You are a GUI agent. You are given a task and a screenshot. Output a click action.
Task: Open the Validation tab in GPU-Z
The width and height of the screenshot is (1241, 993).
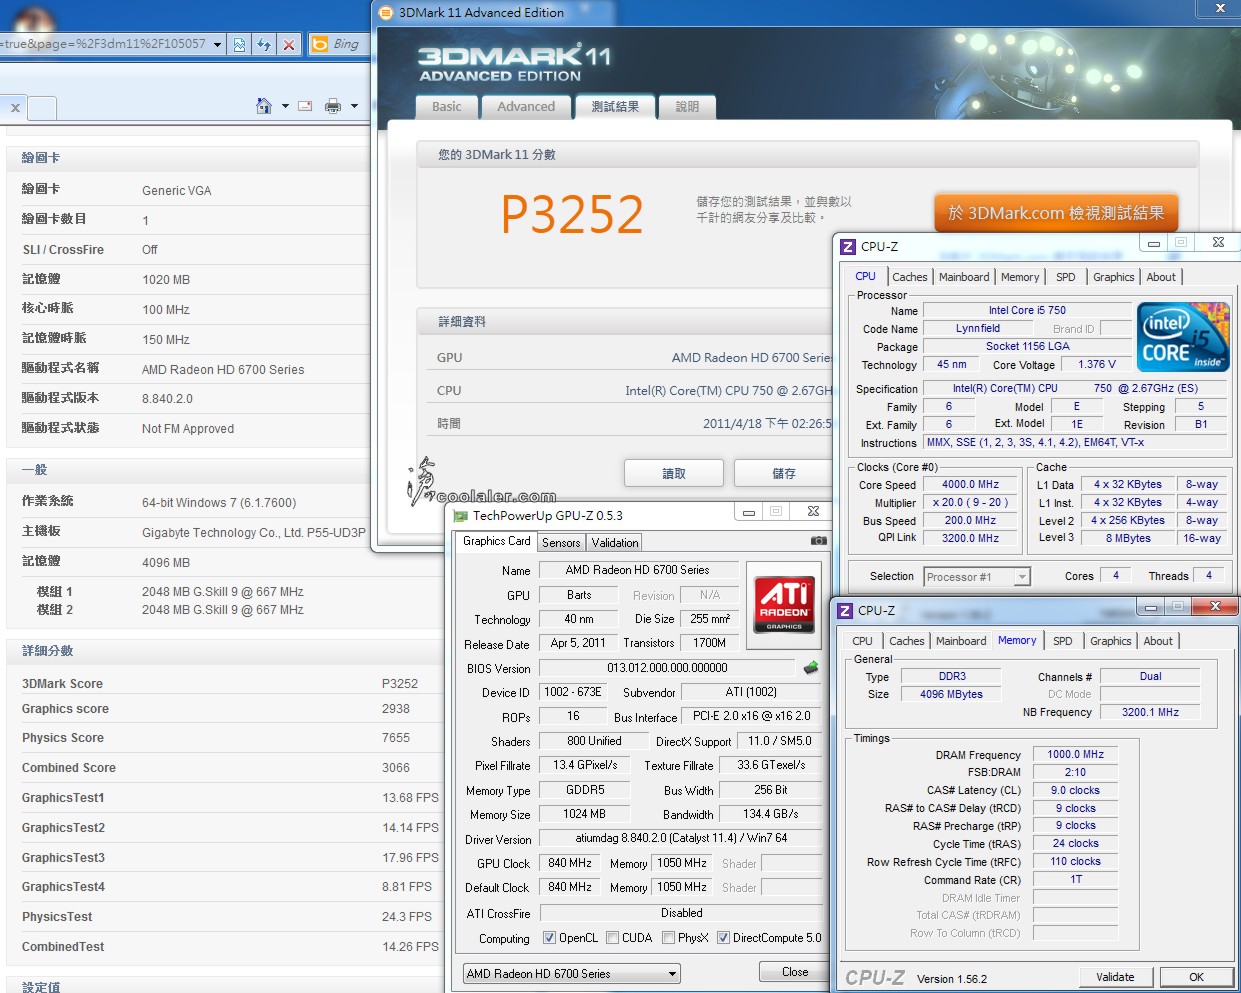pos(615,543)
